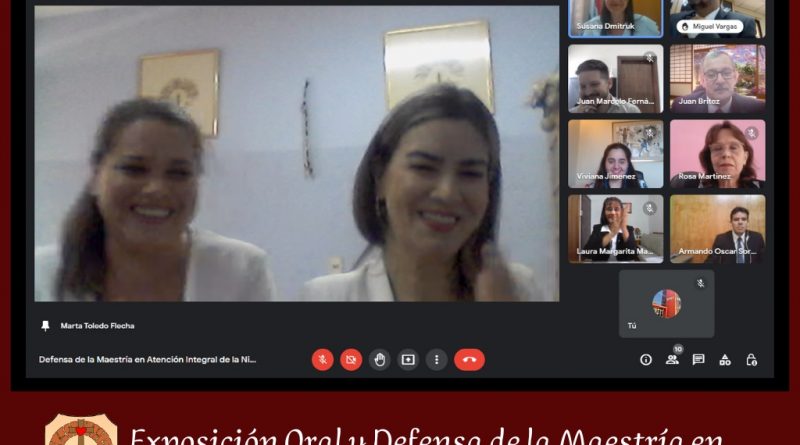The image size is (800, 445).
Task: Click your own self-view tile labeled Tú
Action: 666,304
